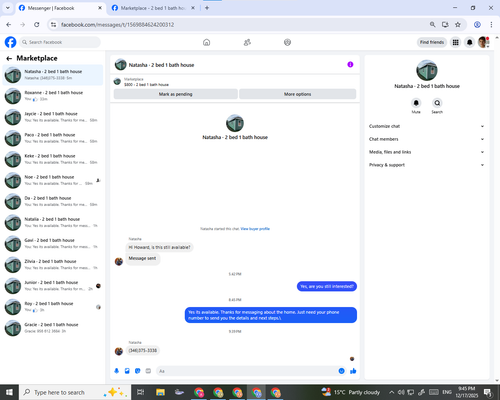Open the account profile picture menu

point(483,42)
